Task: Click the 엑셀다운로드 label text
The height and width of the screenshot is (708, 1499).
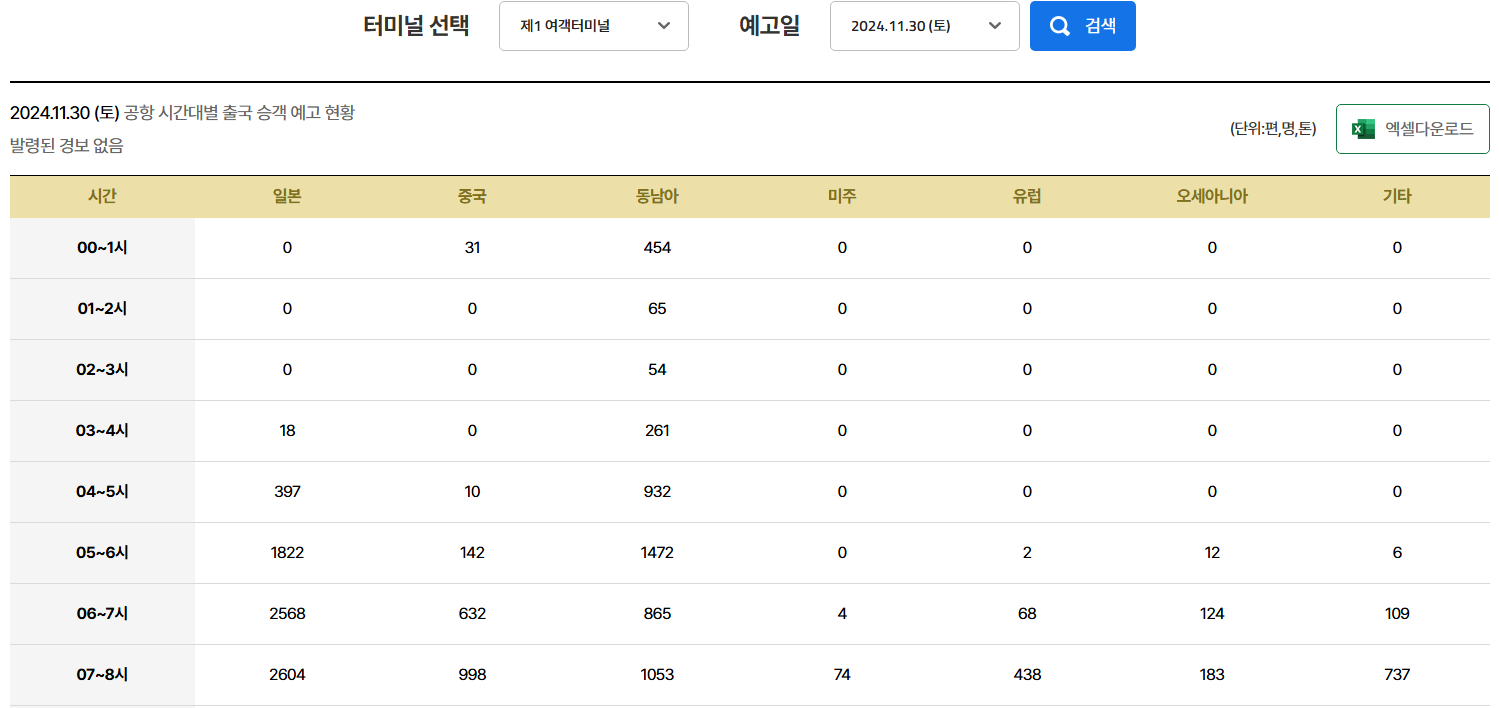Action: [x=1429, y=129]
